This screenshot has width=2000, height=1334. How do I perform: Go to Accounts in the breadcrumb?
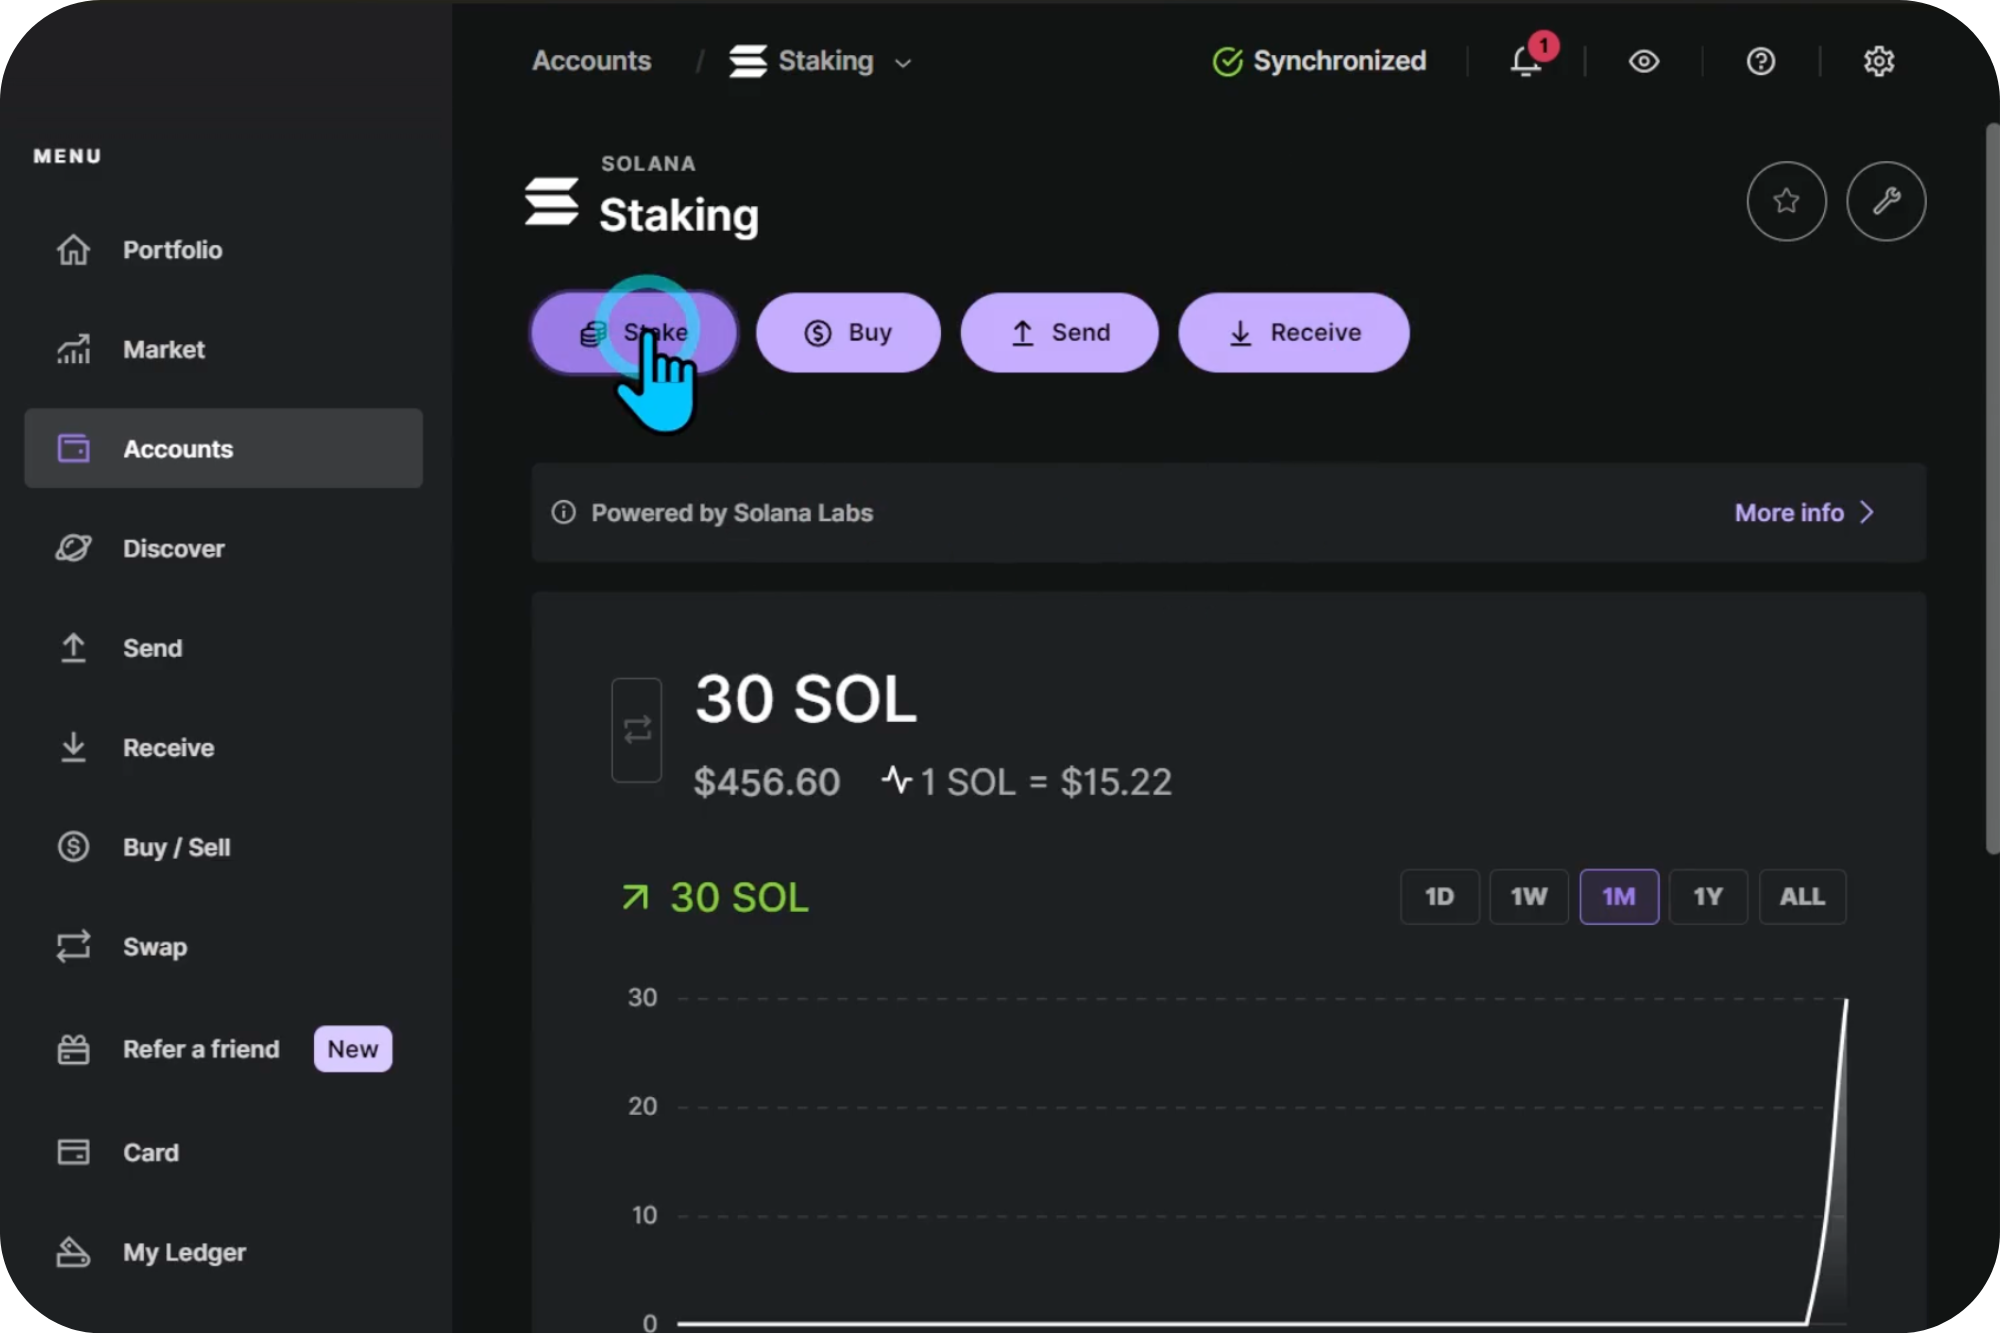pyautogui.click(x=591, y=61)
